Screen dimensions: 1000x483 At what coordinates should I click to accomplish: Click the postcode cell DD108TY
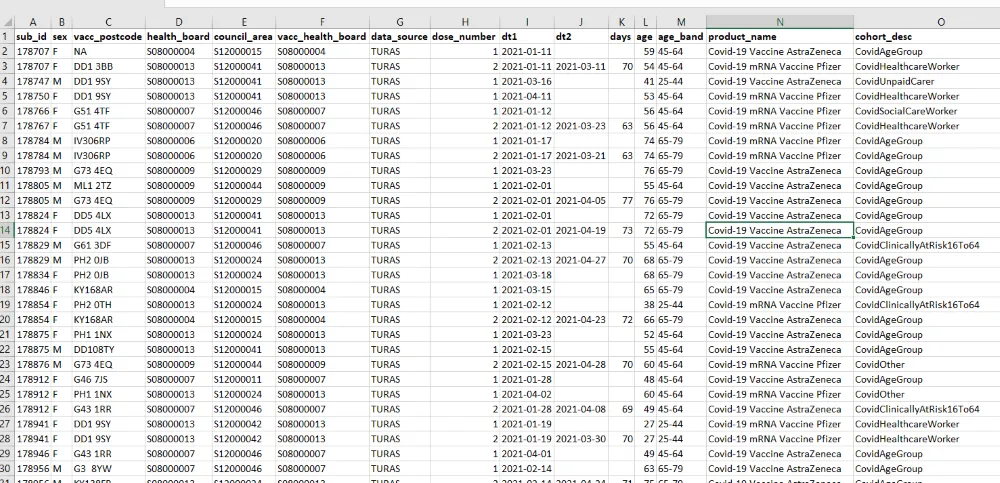point(93,349)
